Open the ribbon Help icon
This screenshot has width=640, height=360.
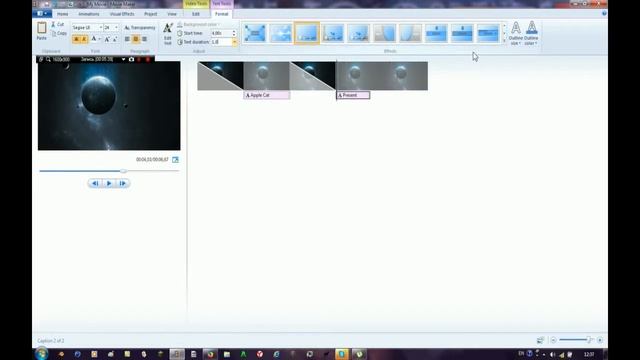coord(604,13)
